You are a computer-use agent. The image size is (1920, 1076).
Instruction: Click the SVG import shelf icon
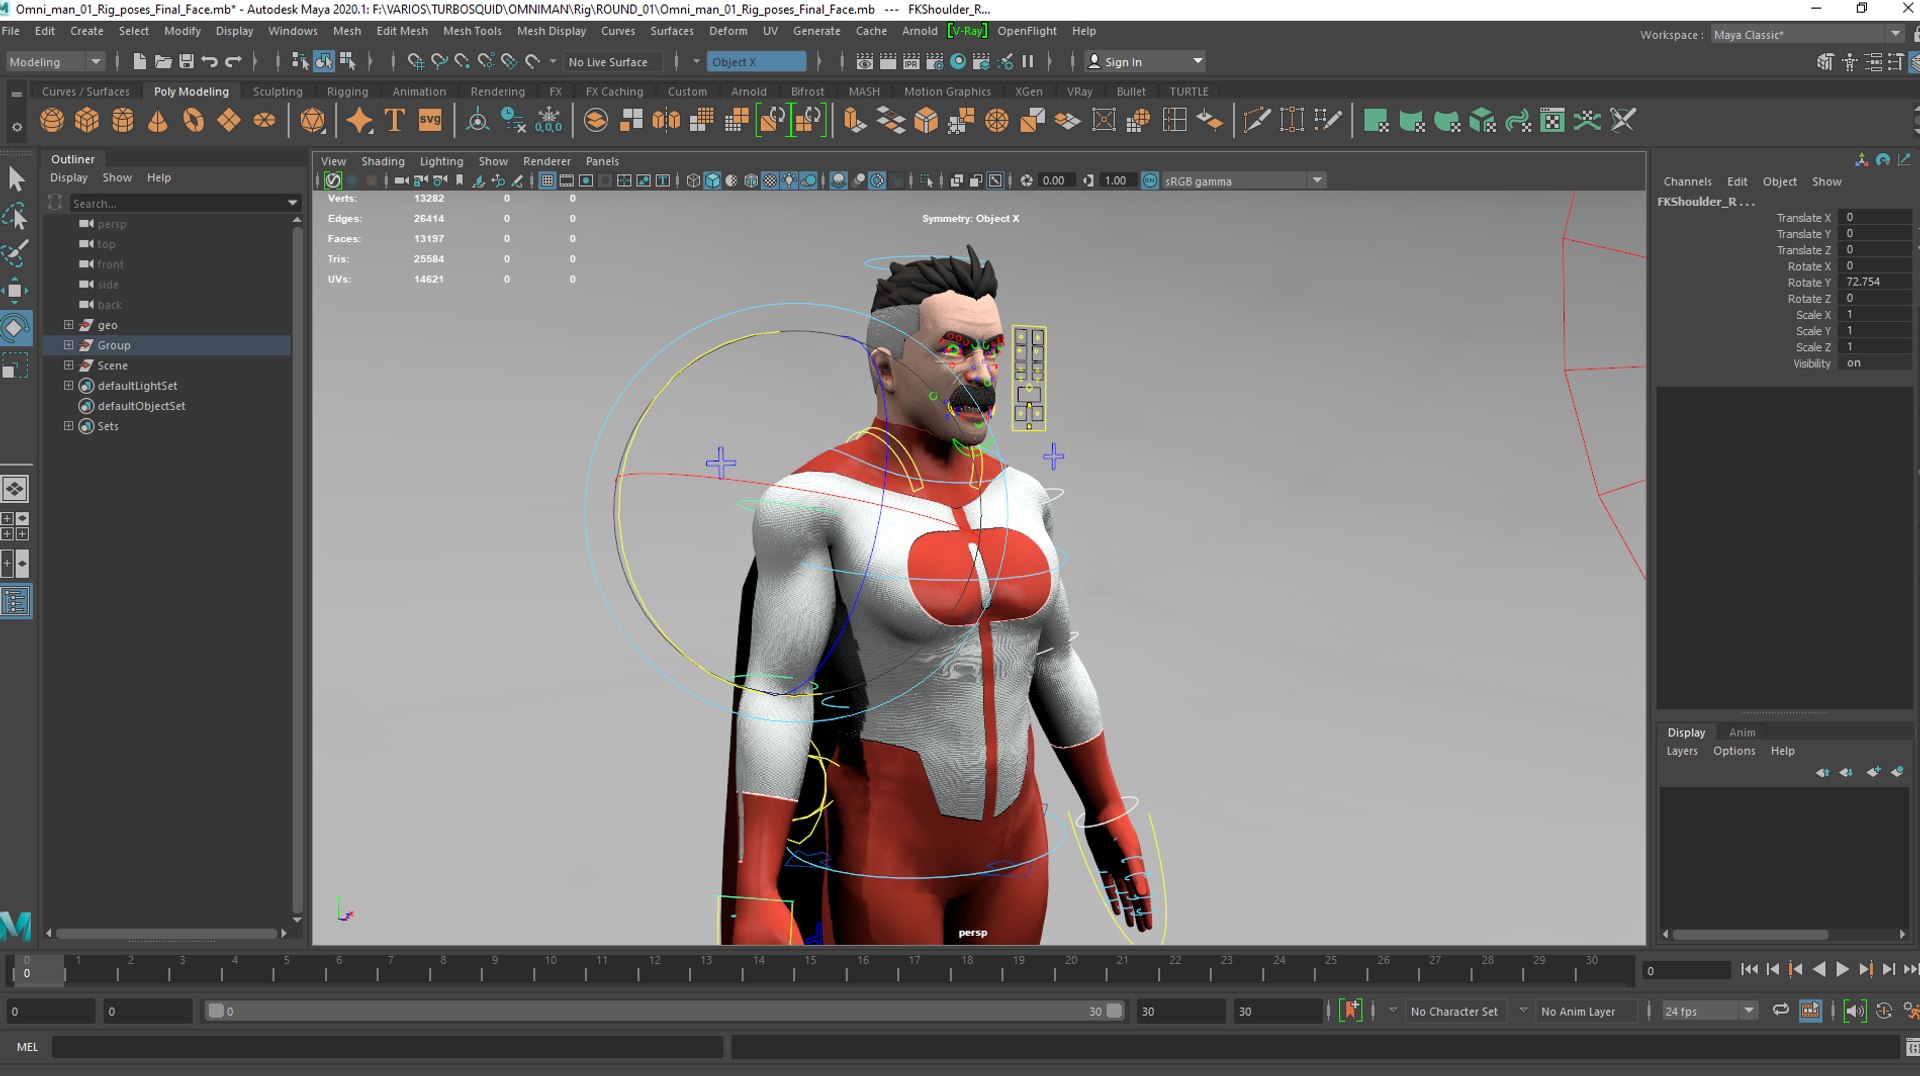pos(430,121)
